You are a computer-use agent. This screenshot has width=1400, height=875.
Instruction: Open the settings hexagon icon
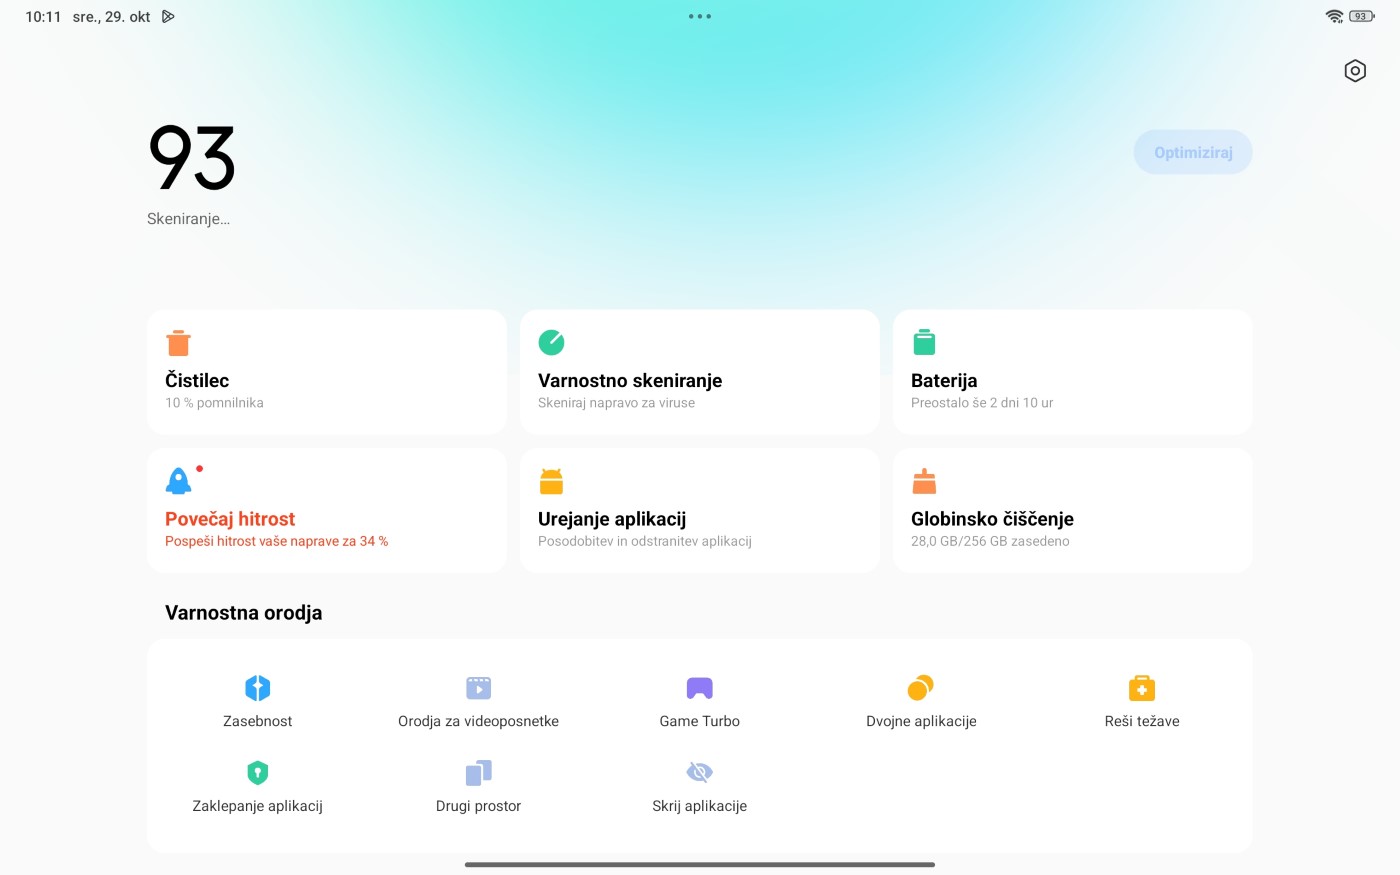coord(1354,71)
